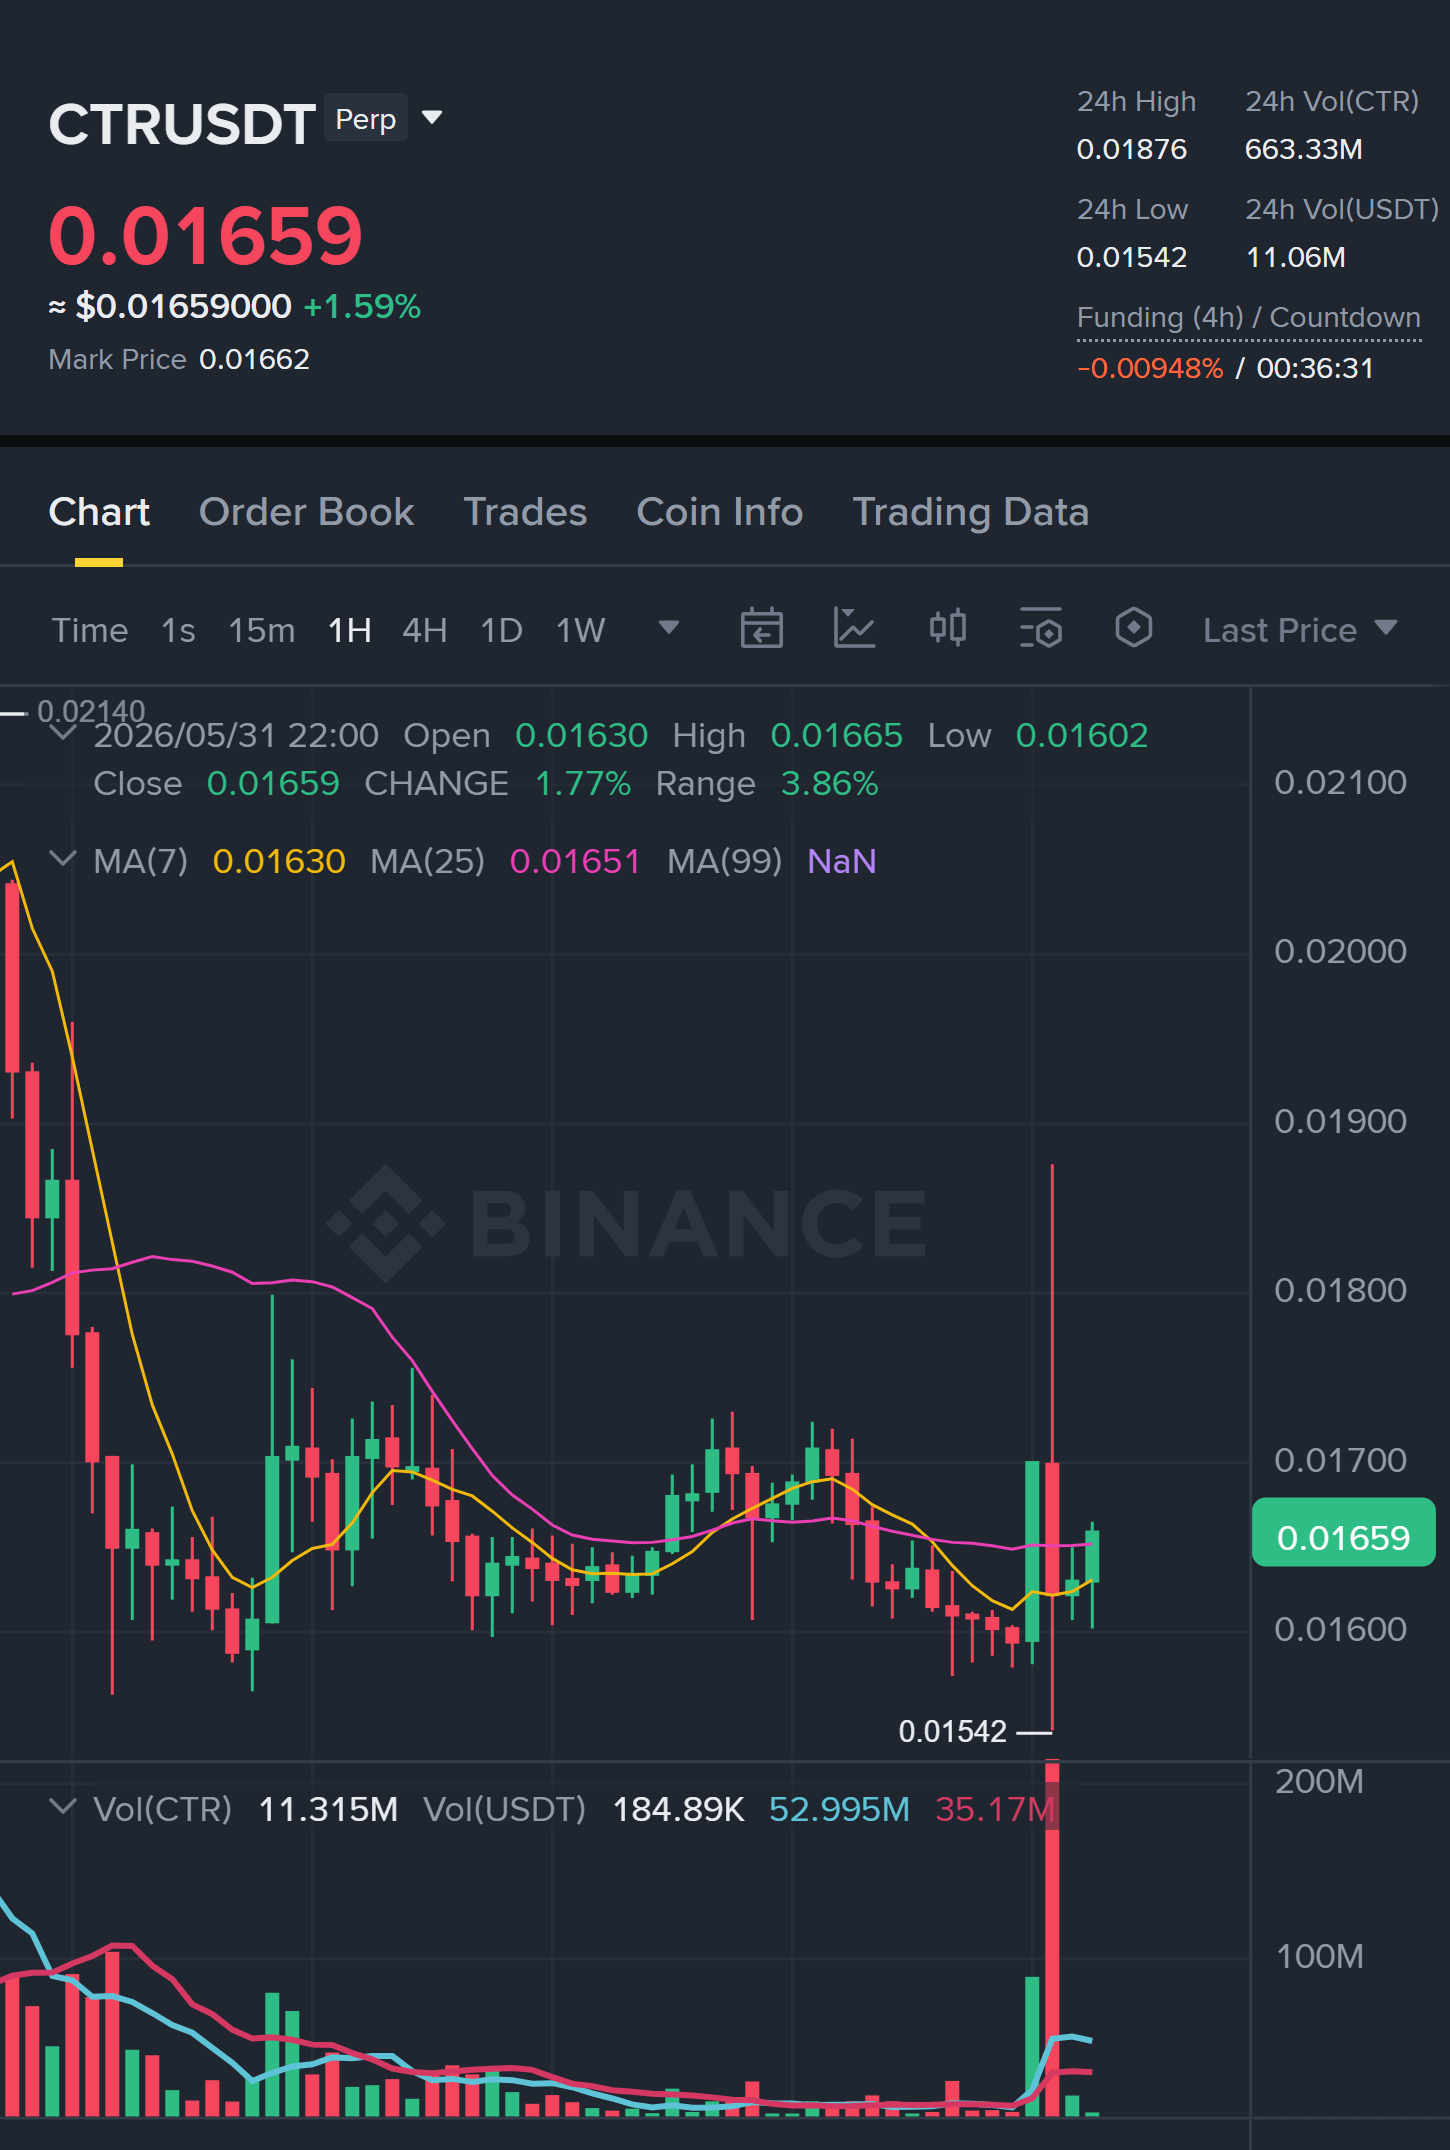
Task: Click the funding countdown 00:36:31
Action: tap(1315, 368)
